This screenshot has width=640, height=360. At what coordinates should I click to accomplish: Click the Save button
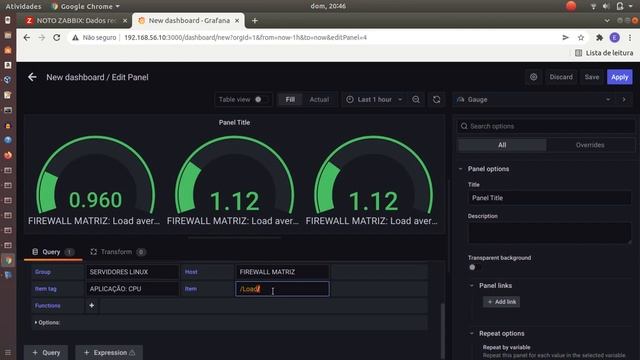592,77
